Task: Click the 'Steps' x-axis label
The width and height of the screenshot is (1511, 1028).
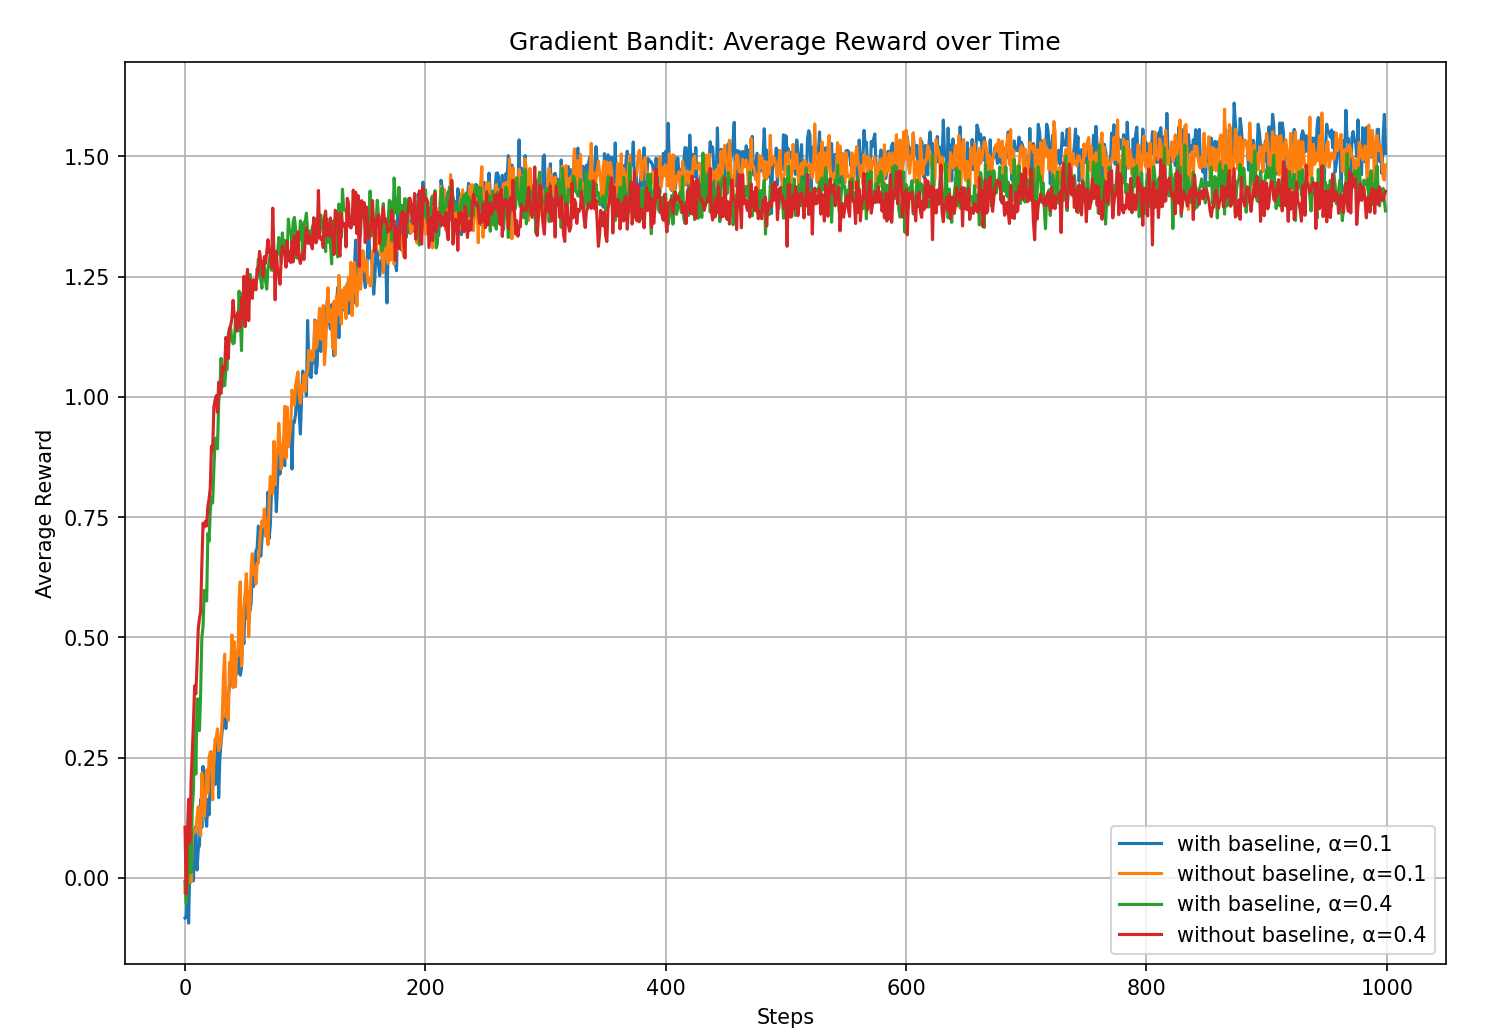Action: 785,1016
